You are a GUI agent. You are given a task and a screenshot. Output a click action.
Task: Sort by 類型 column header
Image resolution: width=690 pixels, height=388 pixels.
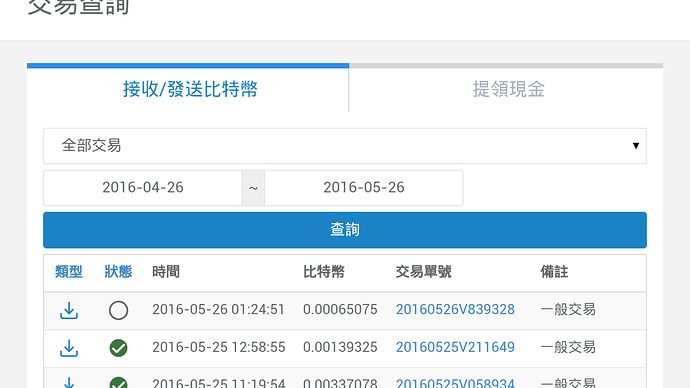pyautogui.click(x=69, y=272)
